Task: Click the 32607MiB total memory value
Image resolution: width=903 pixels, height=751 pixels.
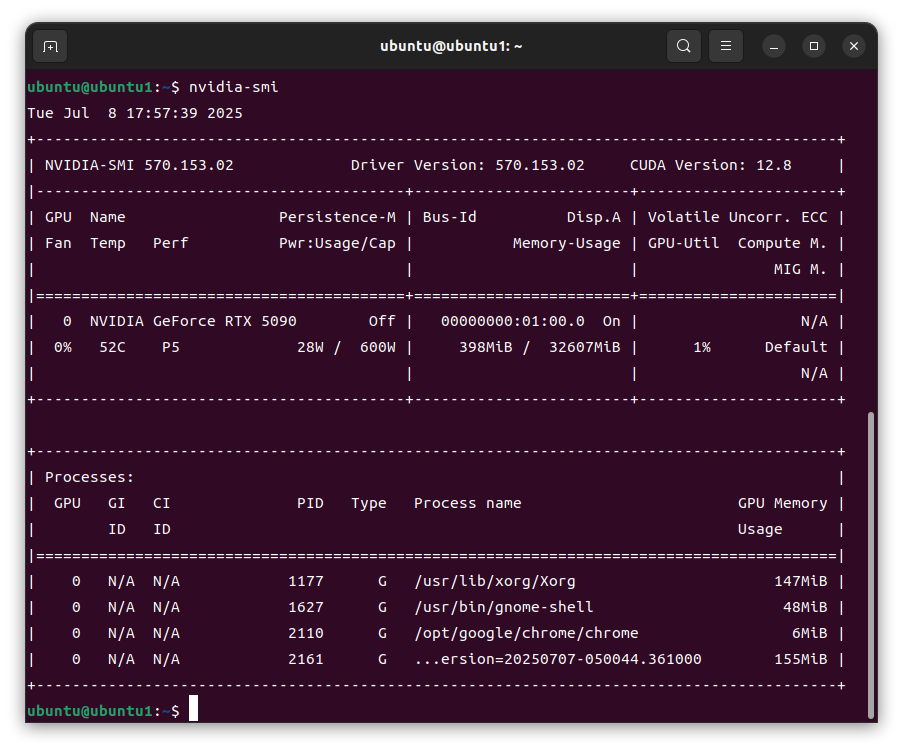Action: coord(584,347)
